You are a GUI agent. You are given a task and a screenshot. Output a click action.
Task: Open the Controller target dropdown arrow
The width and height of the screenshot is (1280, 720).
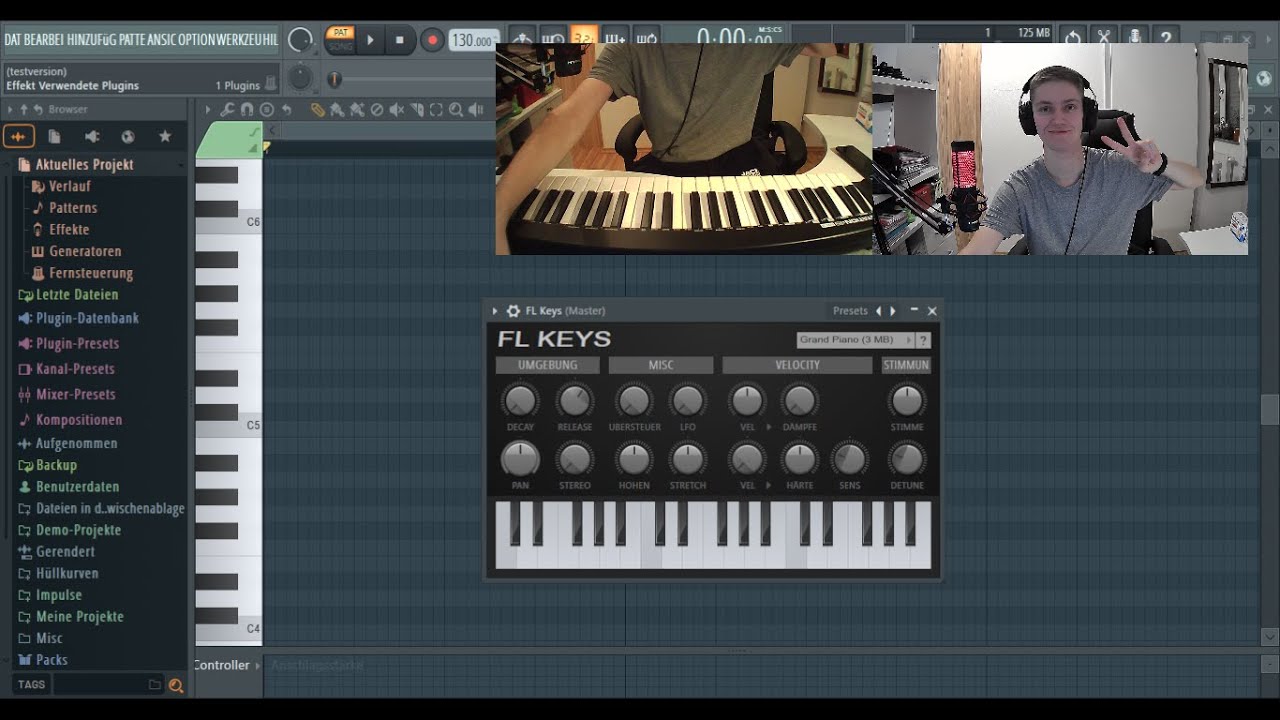[257, 665]
